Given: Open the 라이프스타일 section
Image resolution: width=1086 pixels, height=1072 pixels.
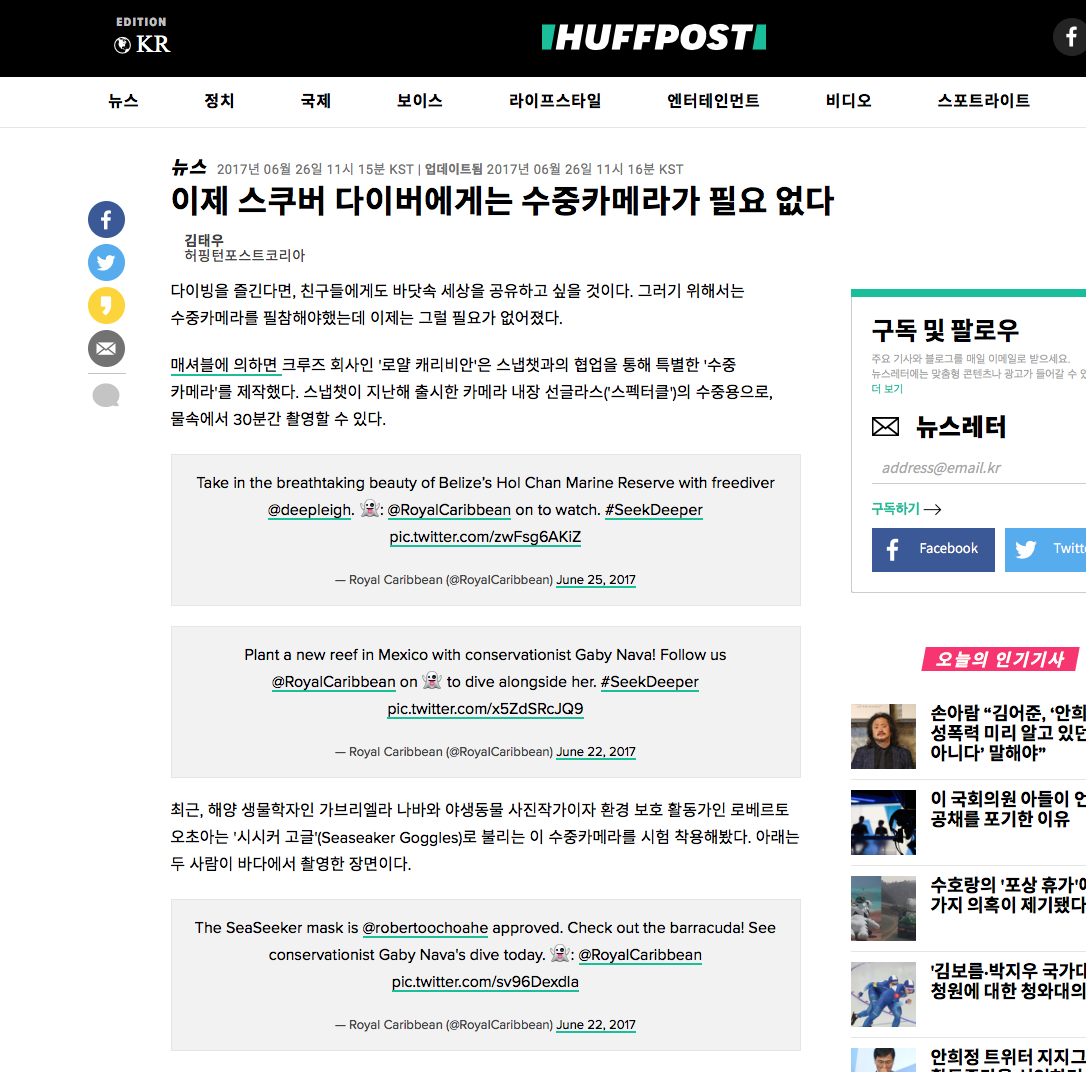Looking at the screenshot, I should (555, 101).
